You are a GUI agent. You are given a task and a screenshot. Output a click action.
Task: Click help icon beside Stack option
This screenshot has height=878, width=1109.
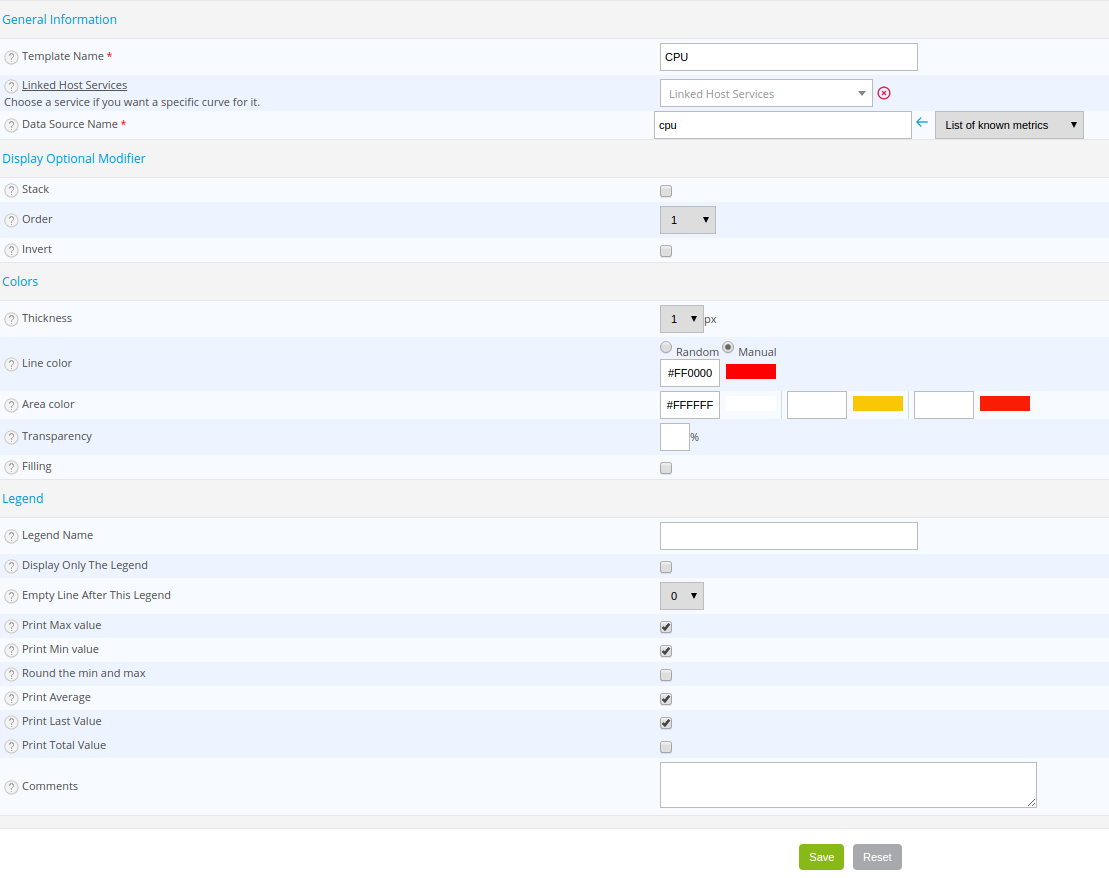click(11, 191)
